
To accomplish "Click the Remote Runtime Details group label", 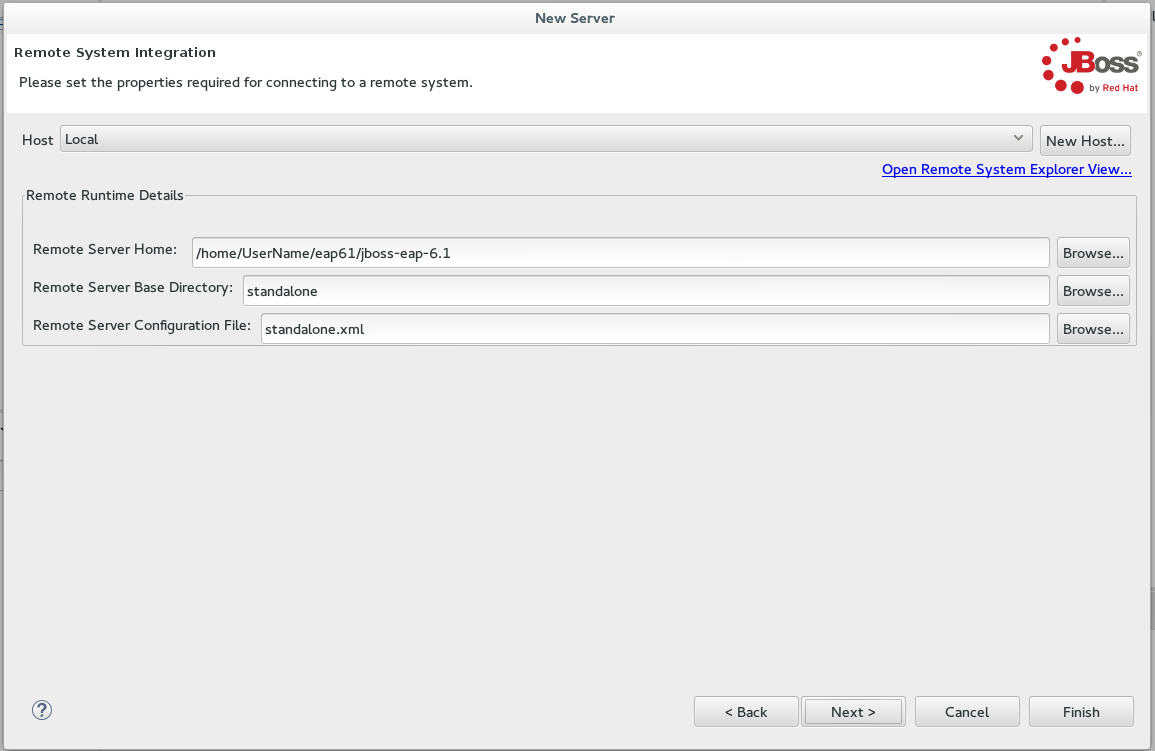I will (x=105, y=195).
